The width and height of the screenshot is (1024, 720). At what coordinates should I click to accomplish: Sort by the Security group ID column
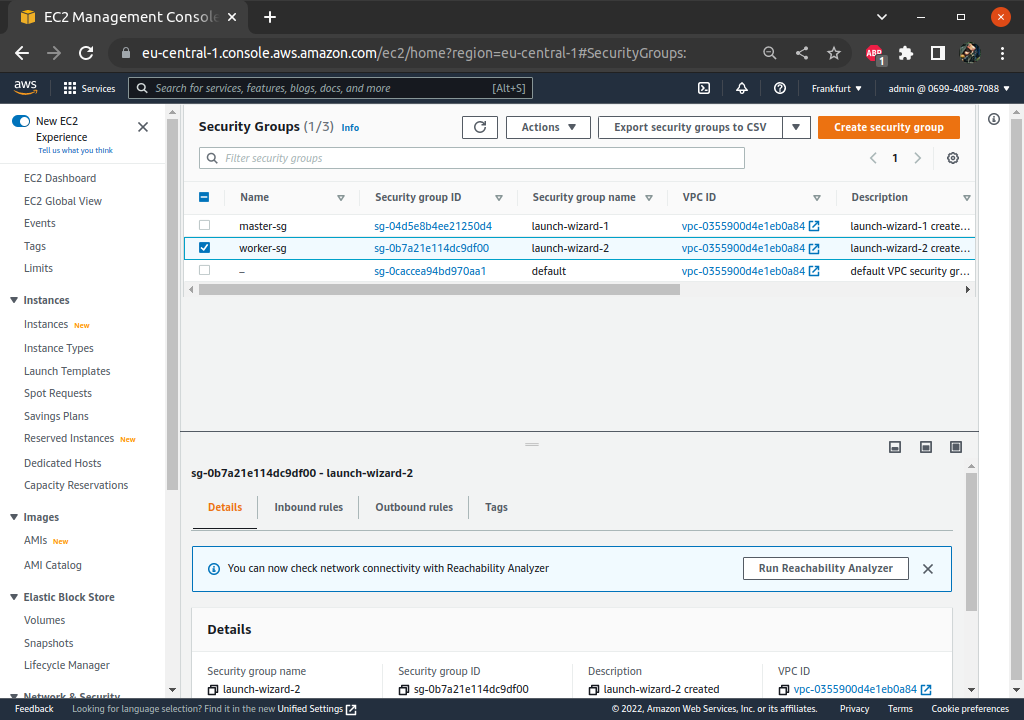(x=499, y=198)
